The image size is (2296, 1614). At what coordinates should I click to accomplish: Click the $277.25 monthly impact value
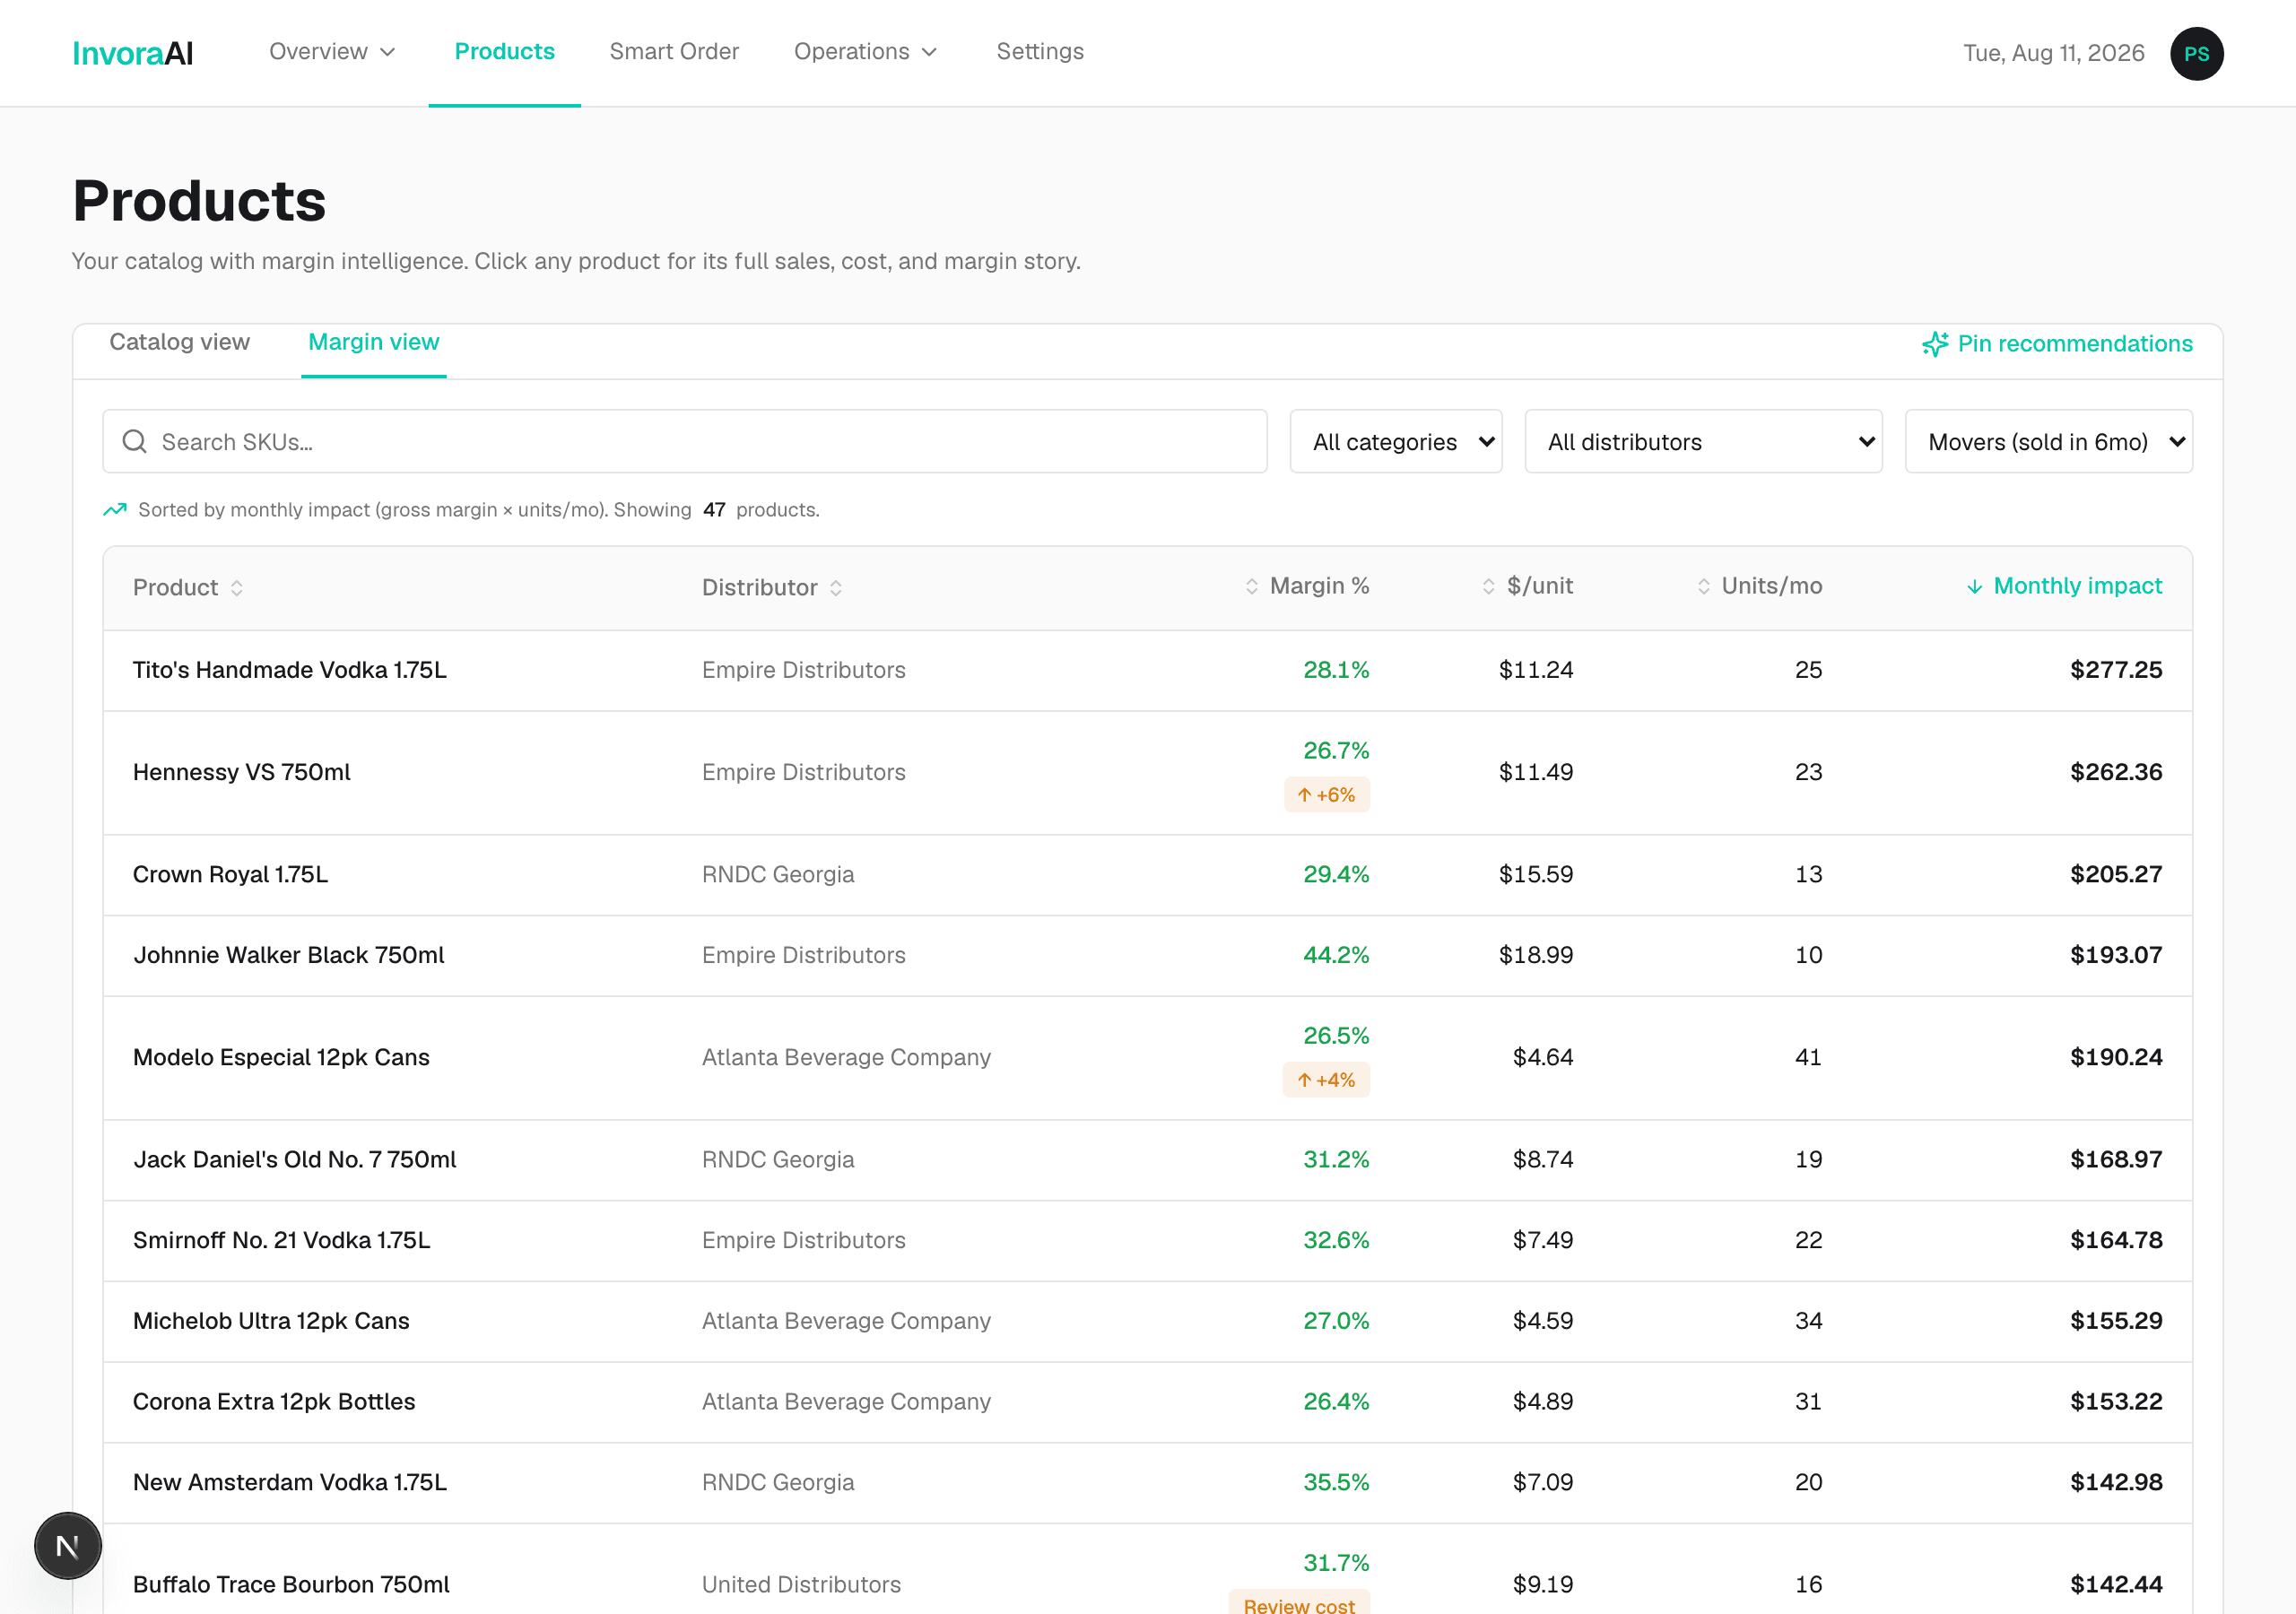pos(2116,670)
